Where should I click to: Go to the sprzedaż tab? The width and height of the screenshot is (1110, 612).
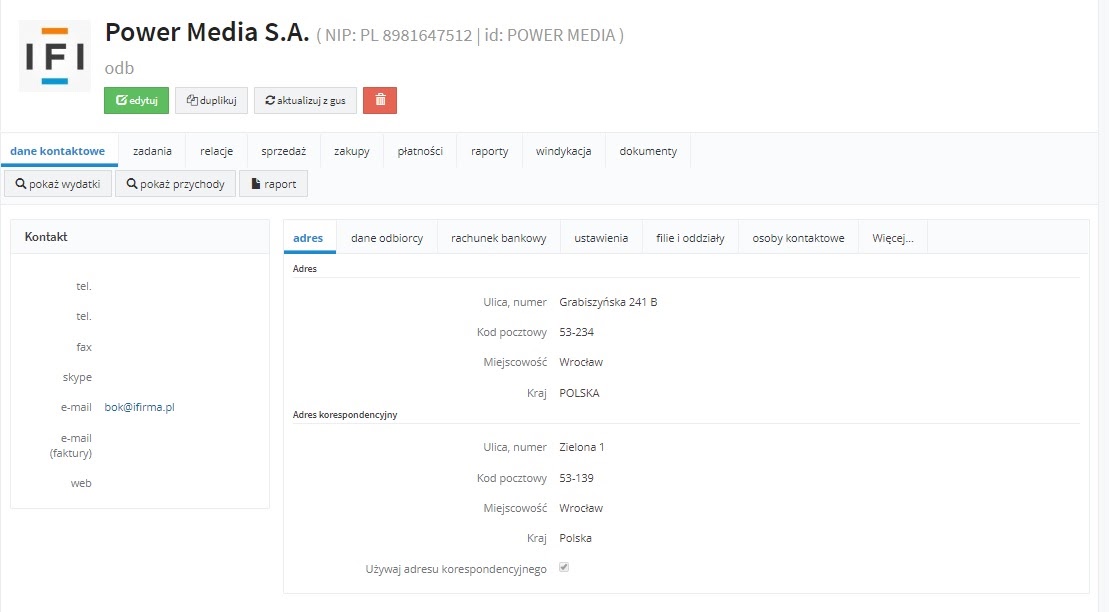click(283, 151)
